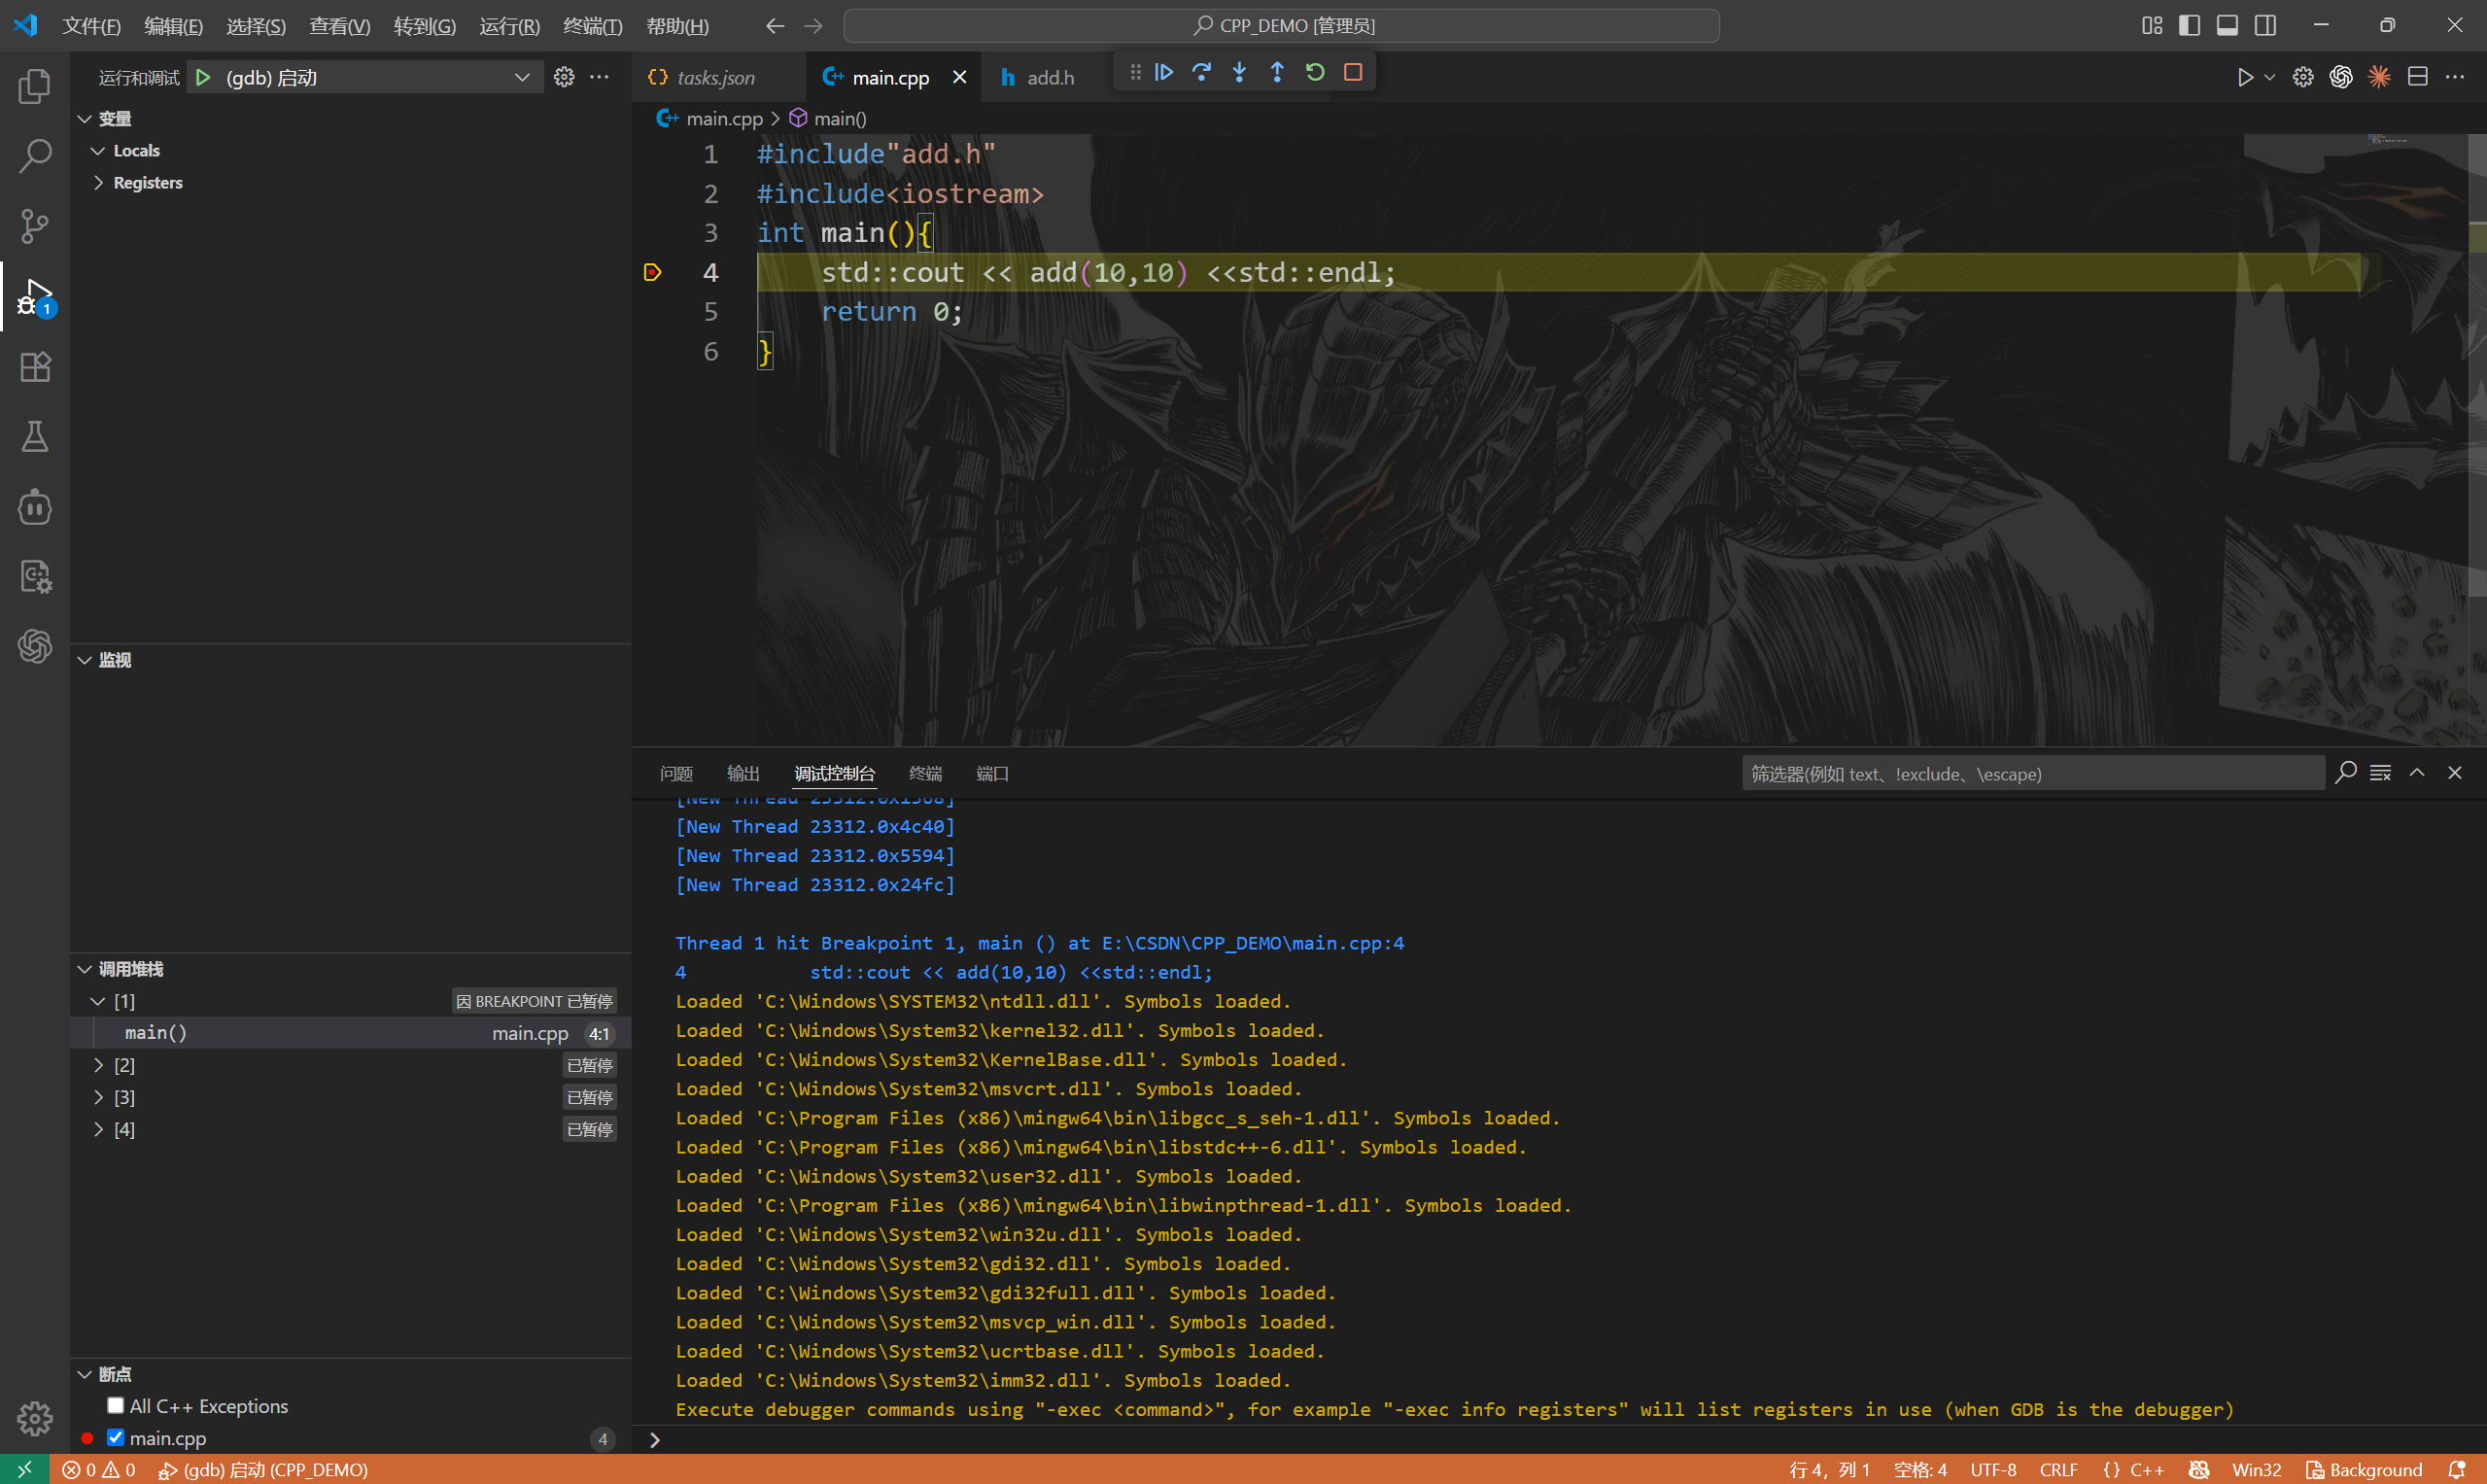The width and height of the screenshot is (2487, 1484).
Task: Open run dropdown arrow beside editor play button
Action: tap(2269, 77)
